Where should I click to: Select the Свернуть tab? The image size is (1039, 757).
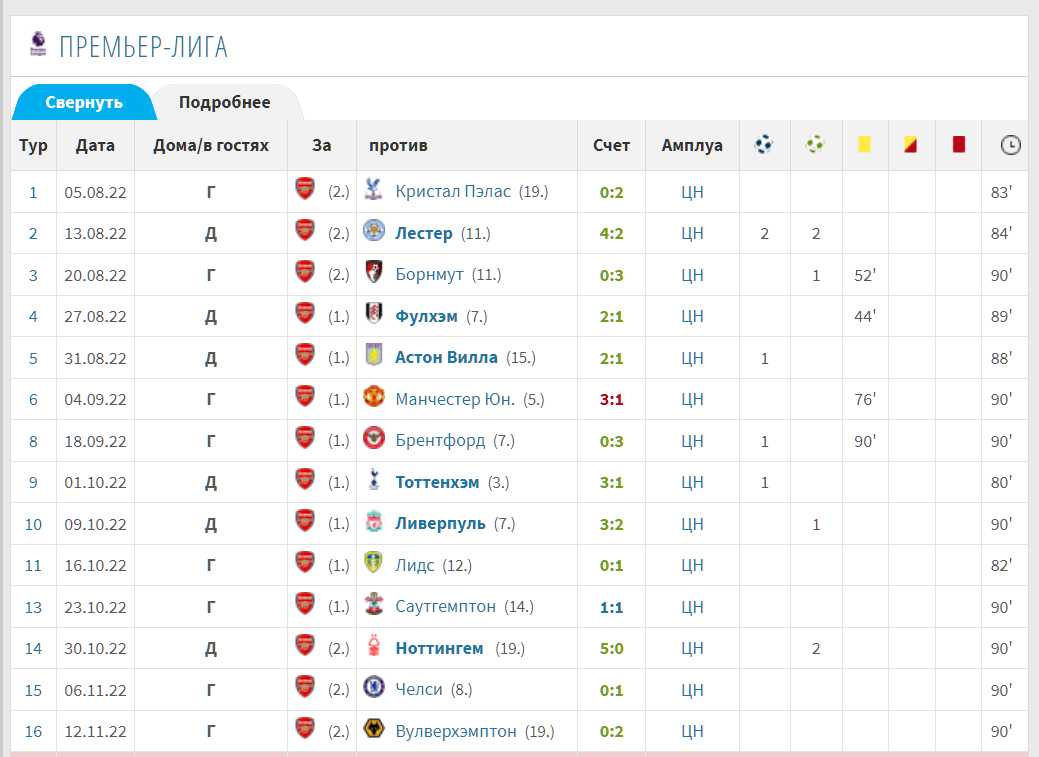tap(84, 102)
